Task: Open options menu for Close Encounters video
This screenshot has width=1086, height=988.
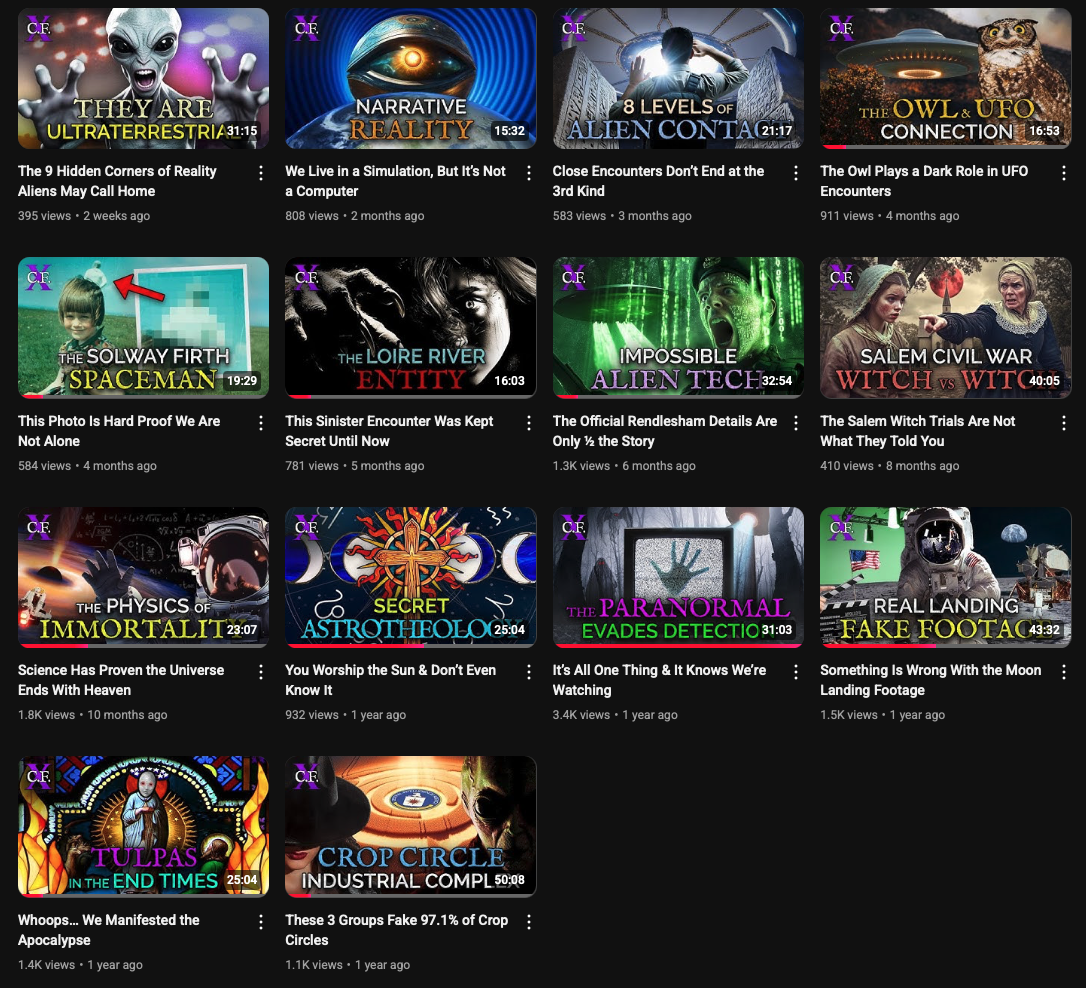Action: tap(796, 173)
